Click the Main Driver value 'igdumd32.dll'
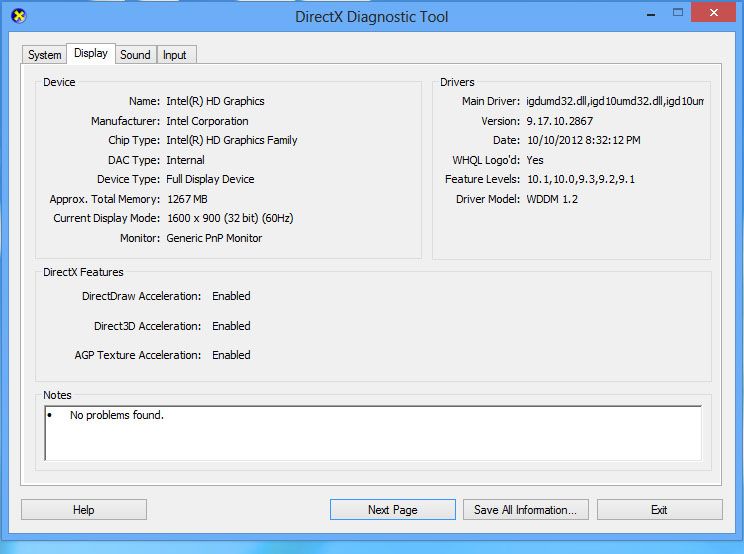 coord(615,101)
